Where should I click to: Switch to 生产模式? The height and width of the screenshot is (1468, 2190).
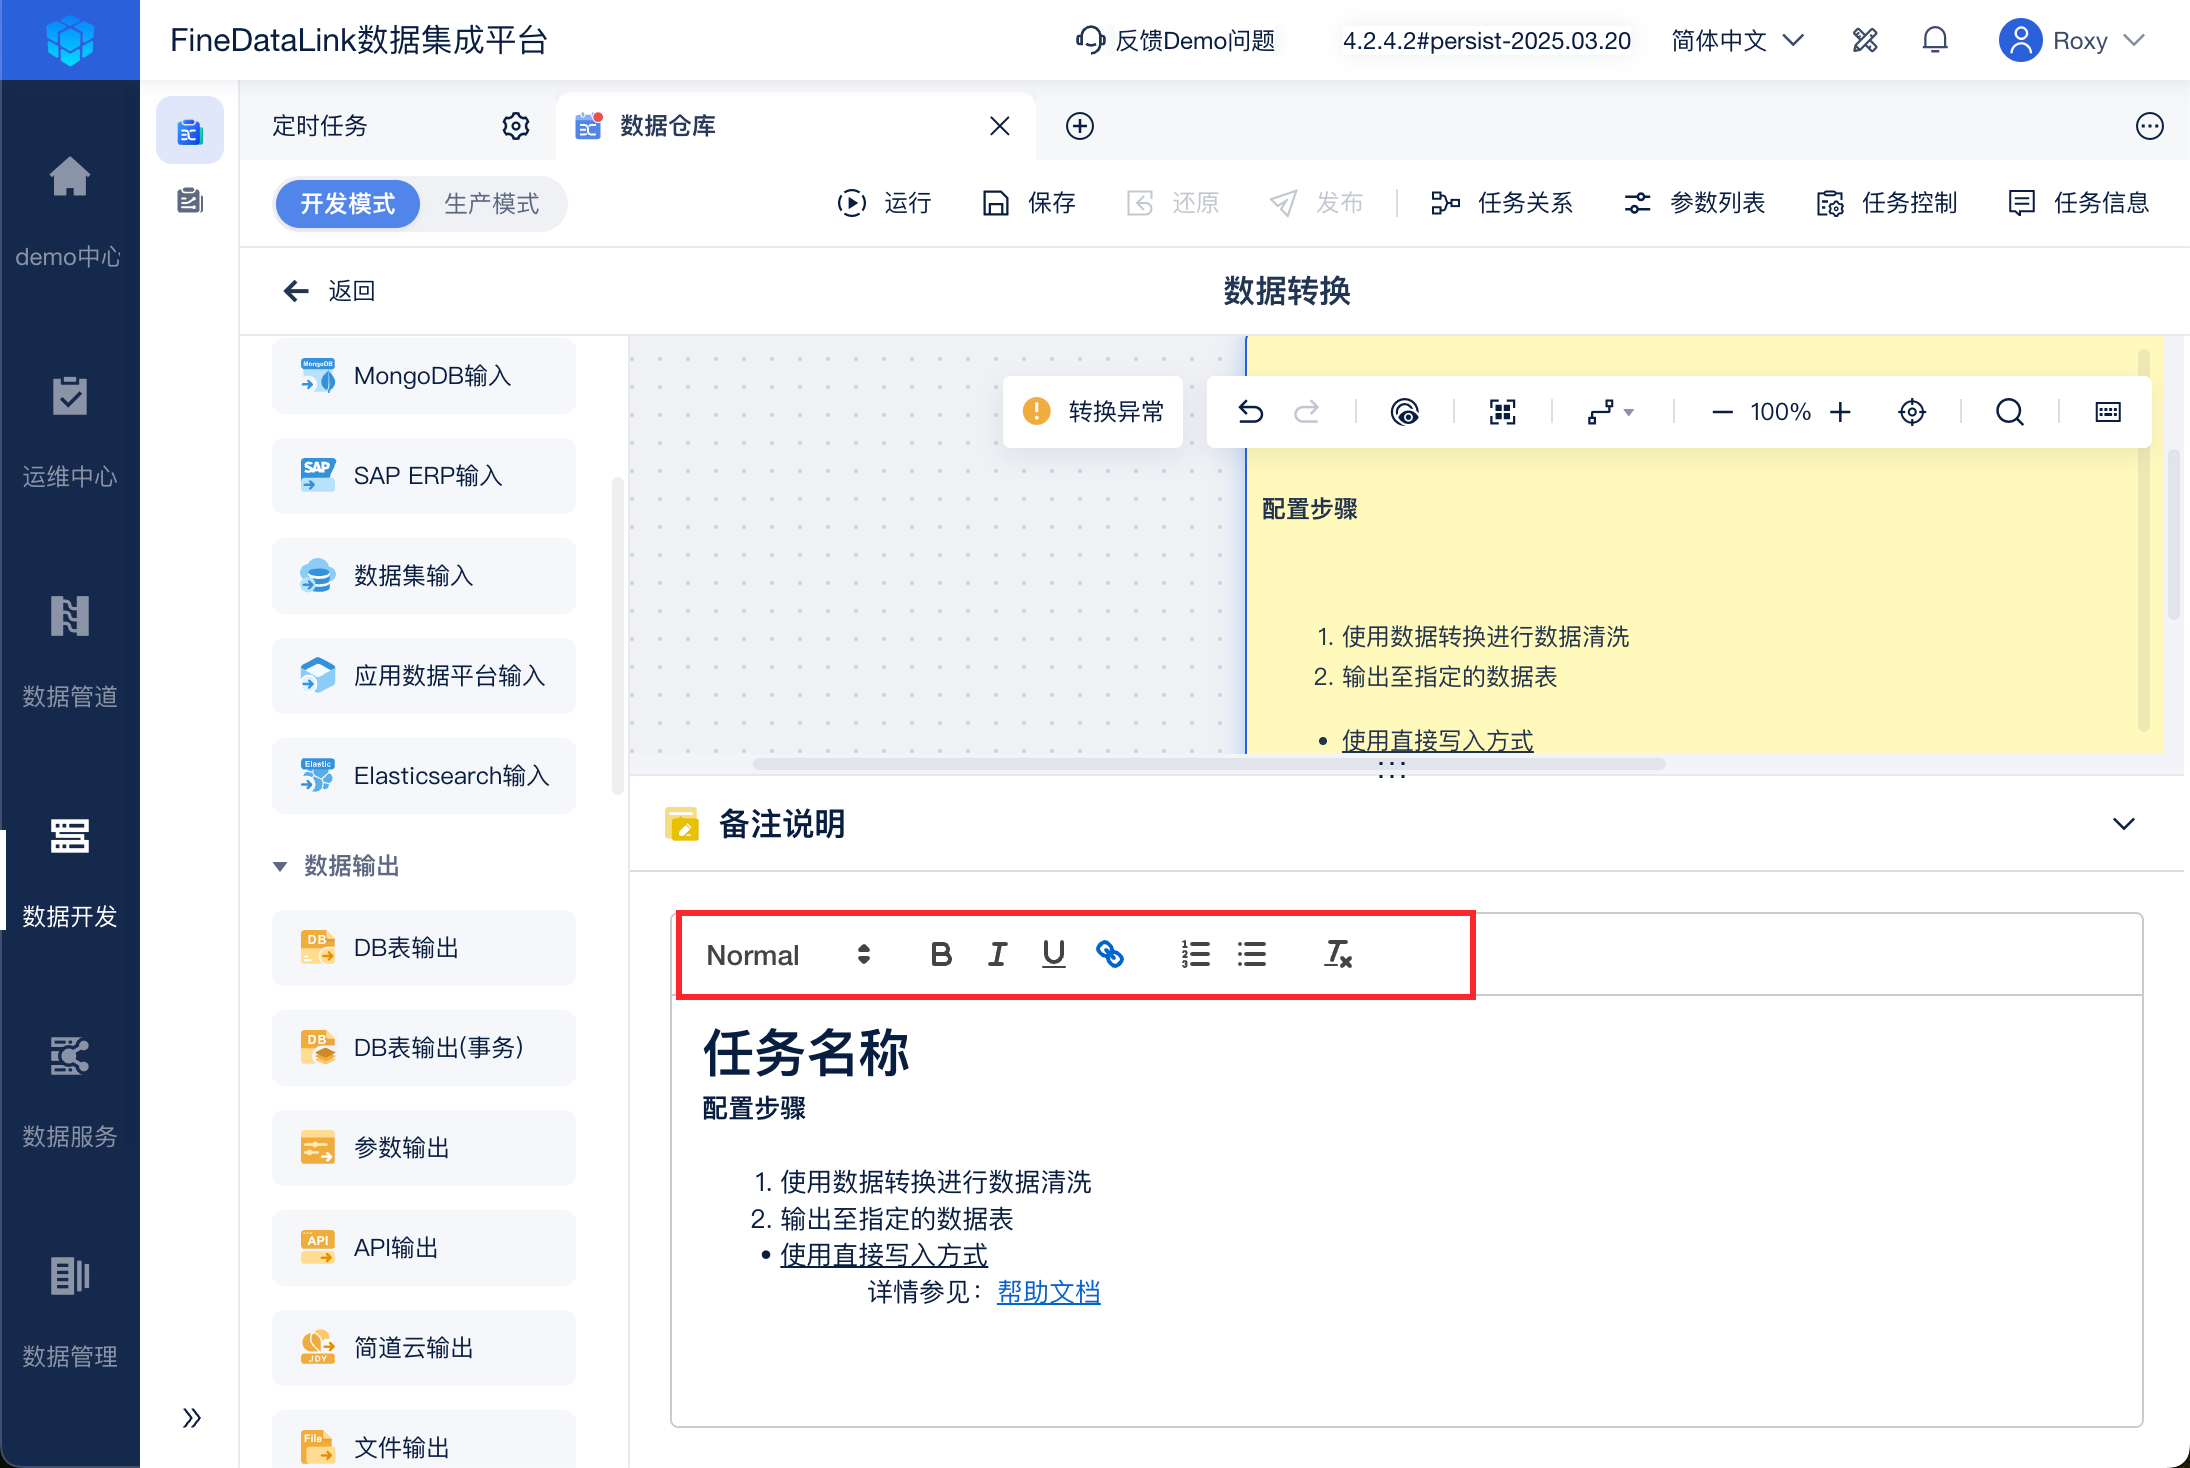coord(491,204)
